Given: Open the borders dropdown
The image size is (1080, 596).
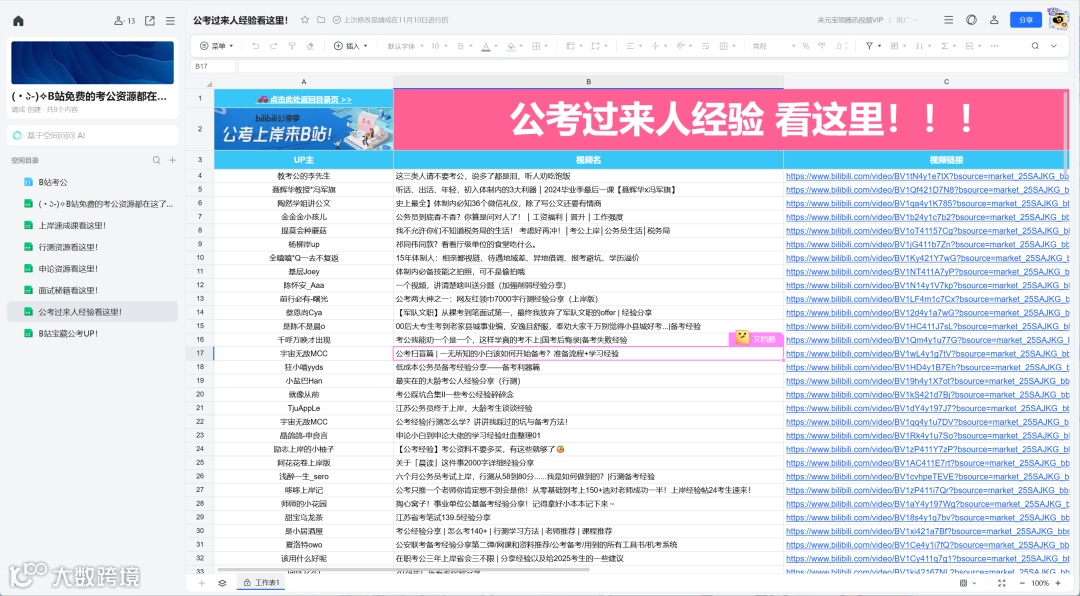Looking at the screenshot, I should tap(540, 46).
